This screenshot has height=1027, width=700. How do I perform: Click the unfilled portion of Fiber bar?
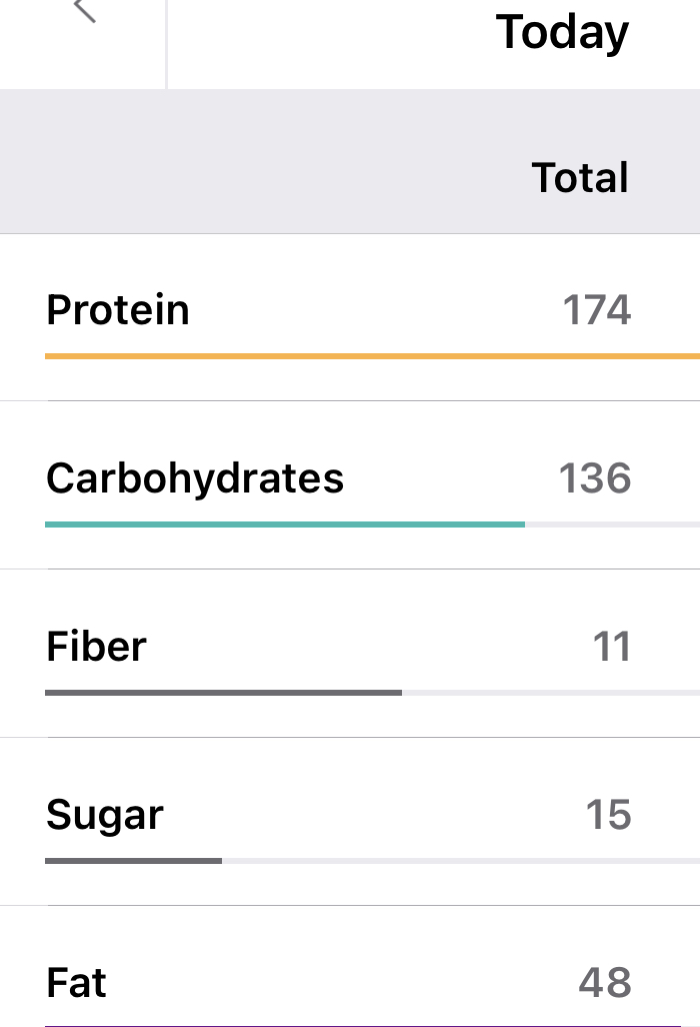coord(550,691)
